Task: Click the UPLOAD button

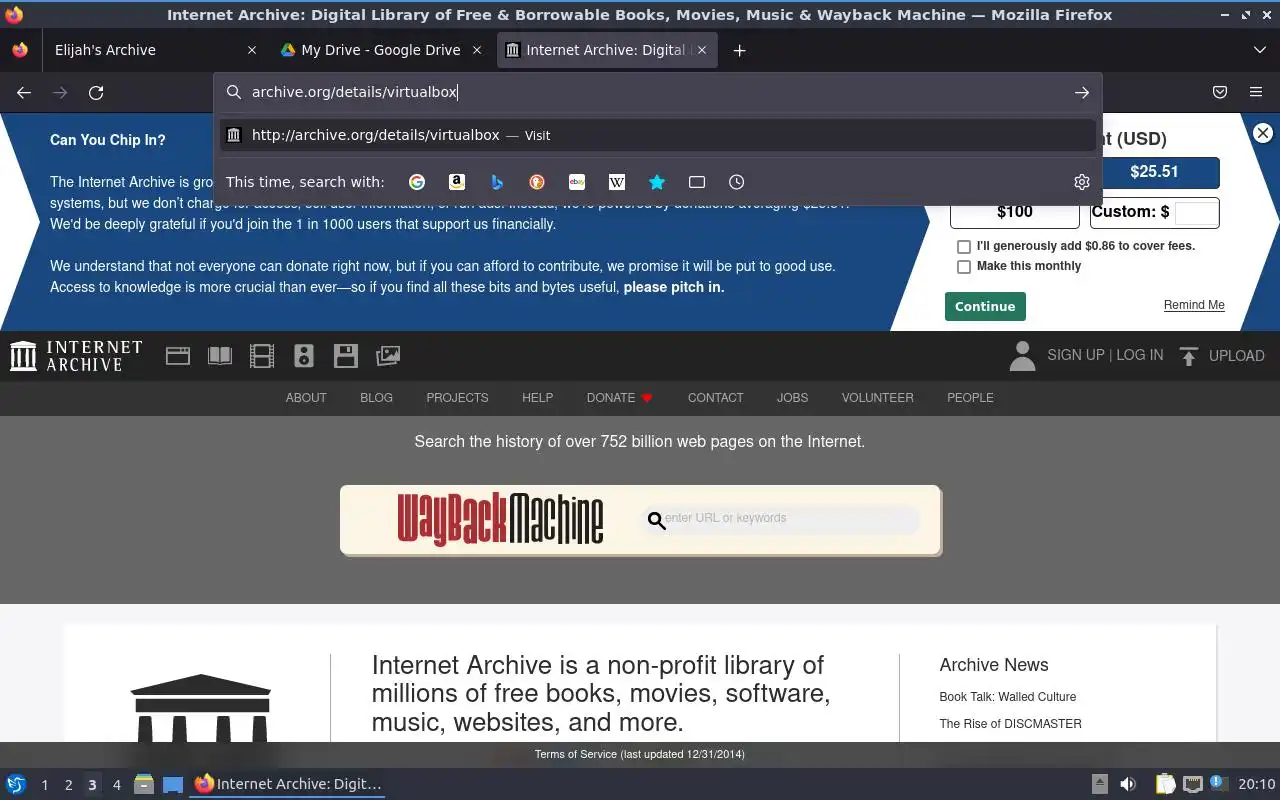Action: tap(1222, 356)
